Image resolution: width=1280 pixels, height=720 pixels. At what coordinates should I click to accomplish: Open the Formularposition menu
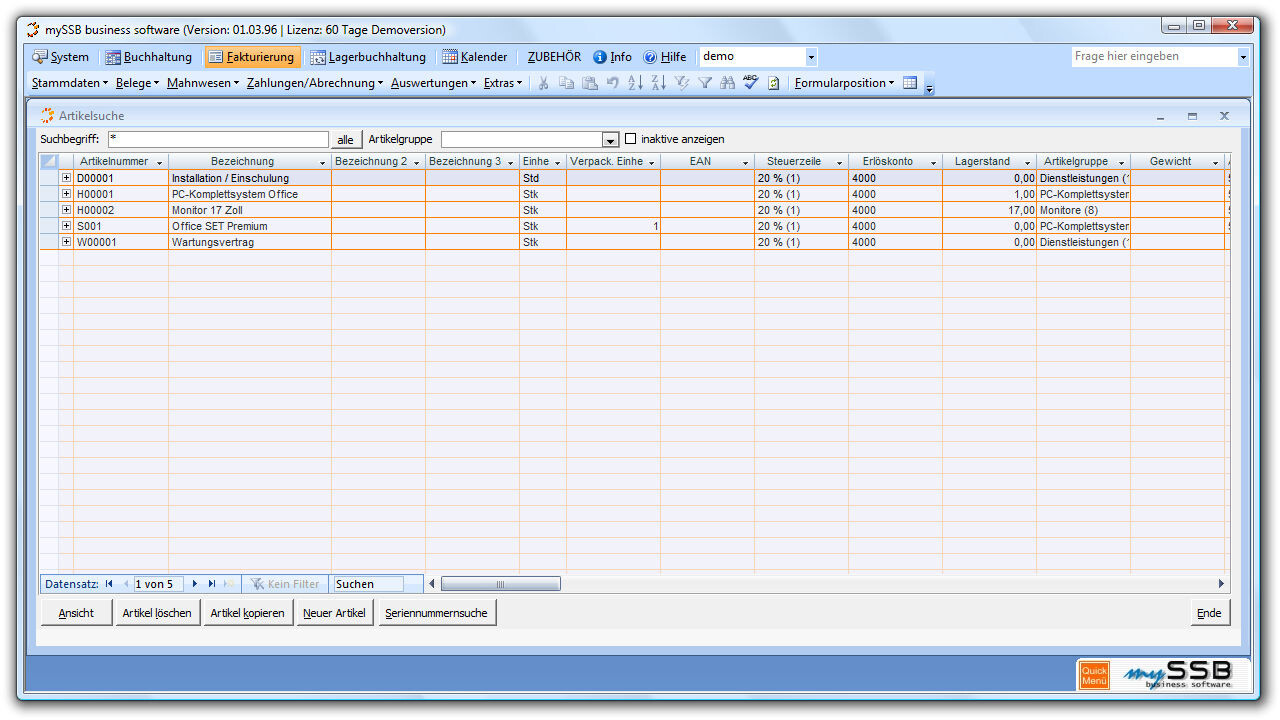pos(844,83)
